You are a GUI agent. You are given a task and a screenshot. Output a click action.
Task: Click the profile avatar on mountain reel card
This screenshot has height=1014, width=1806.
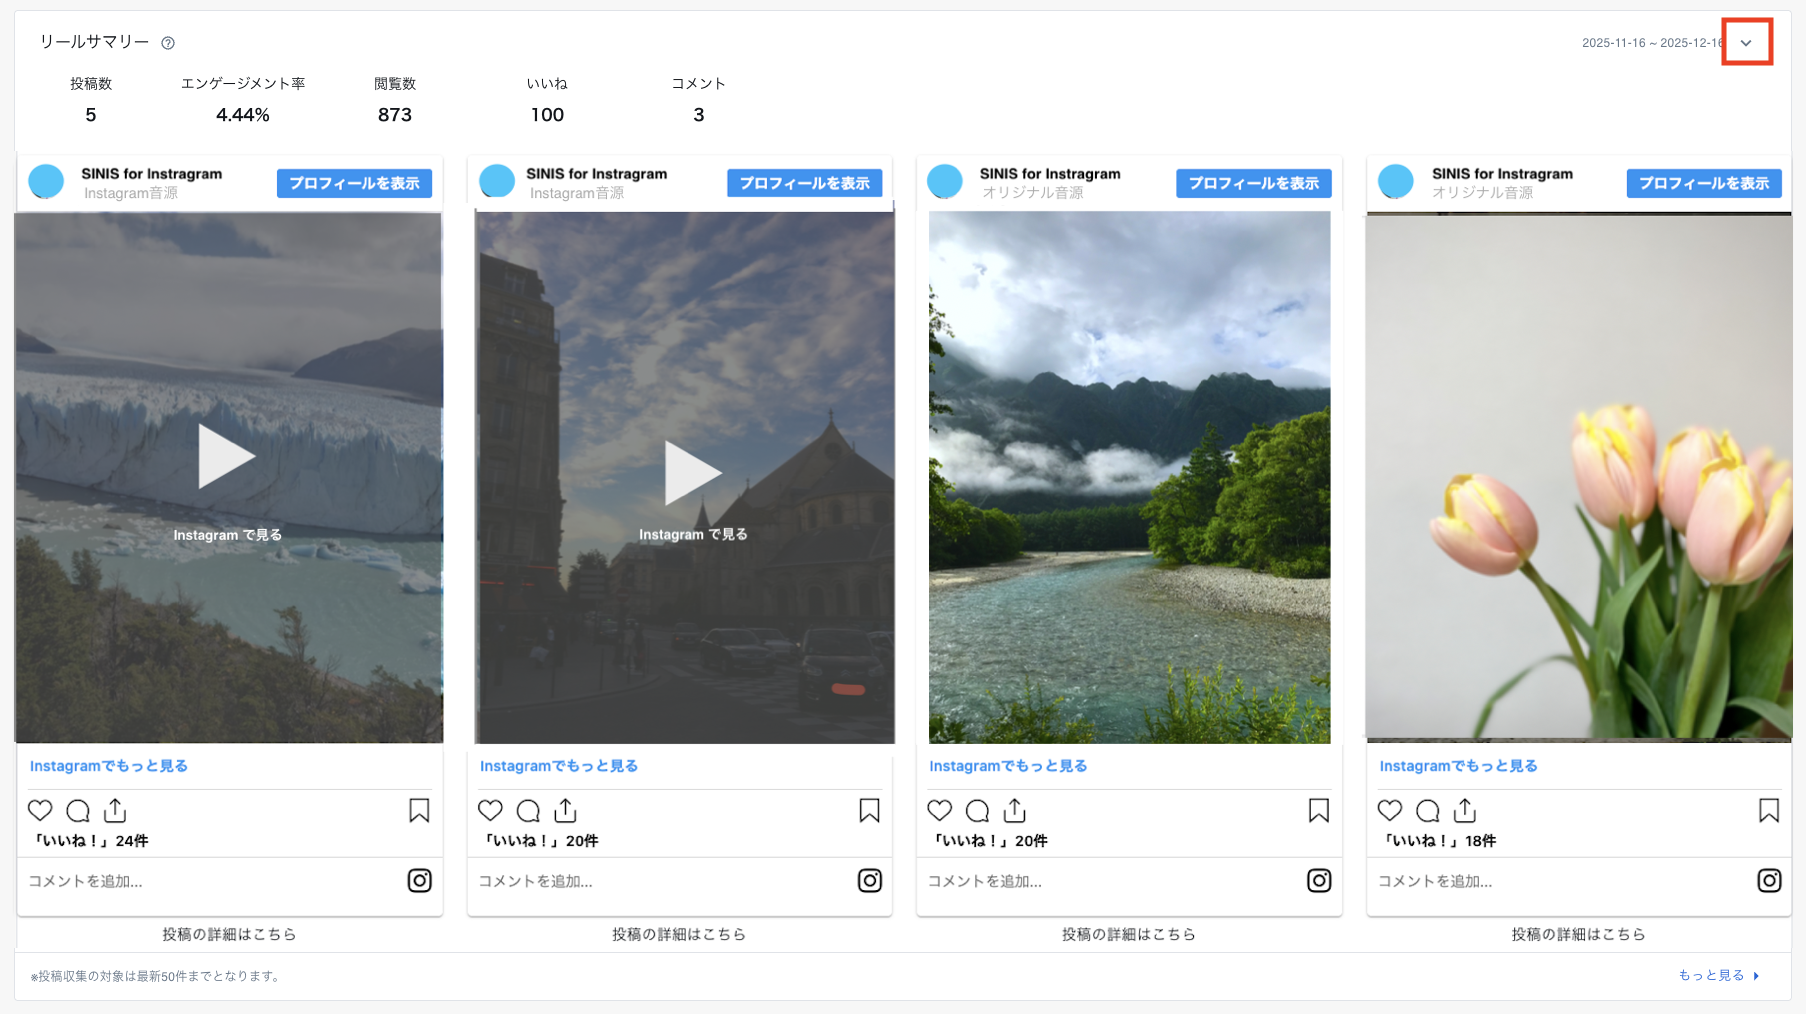pos(944,182)
